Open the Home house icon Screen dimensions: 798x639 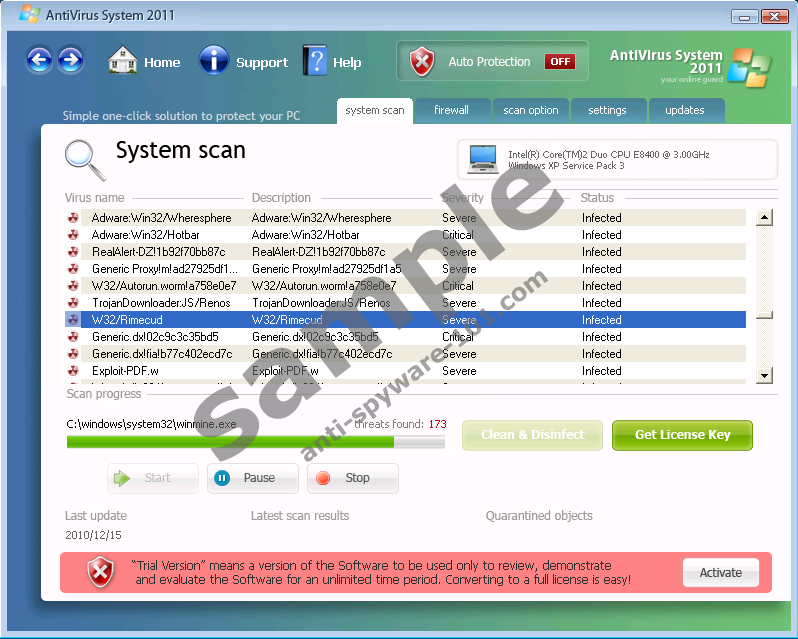(122, 61)
